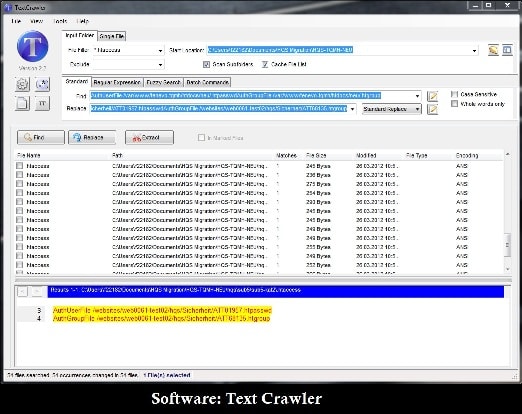The width and height of the screenshot is (522, 414).
Task: Enable the Whole words only option
Action: [454, 104]
